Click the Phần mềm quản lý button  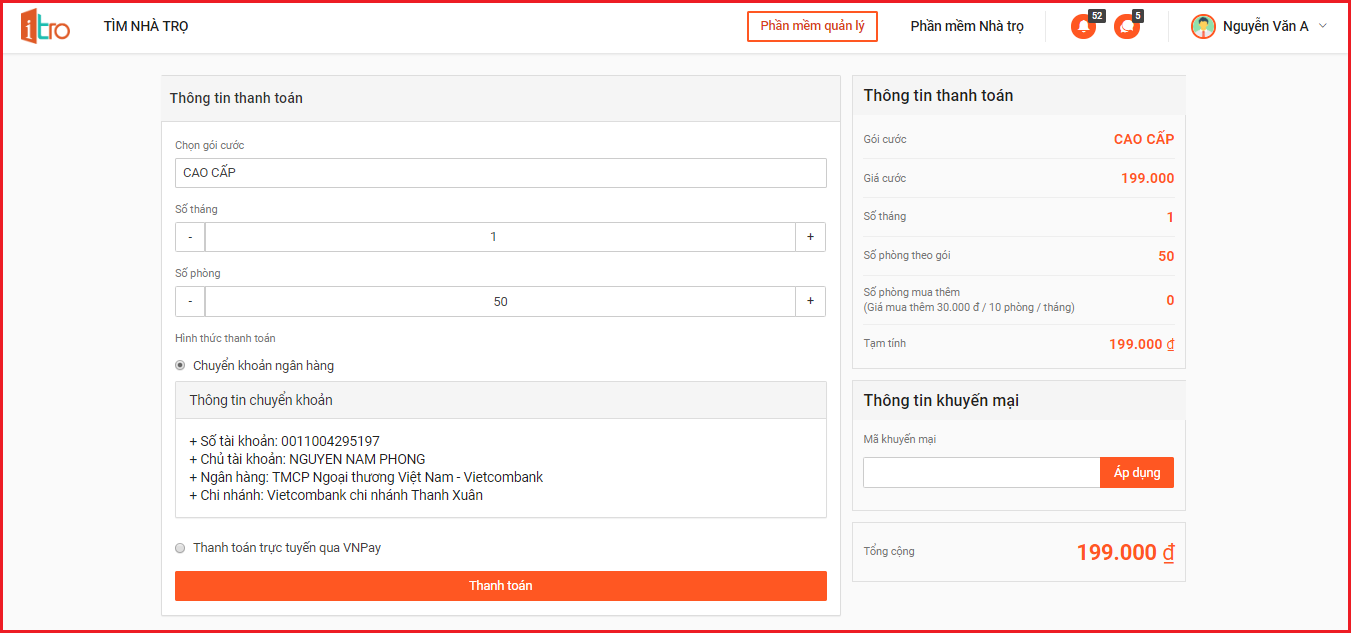pos(812,26)
